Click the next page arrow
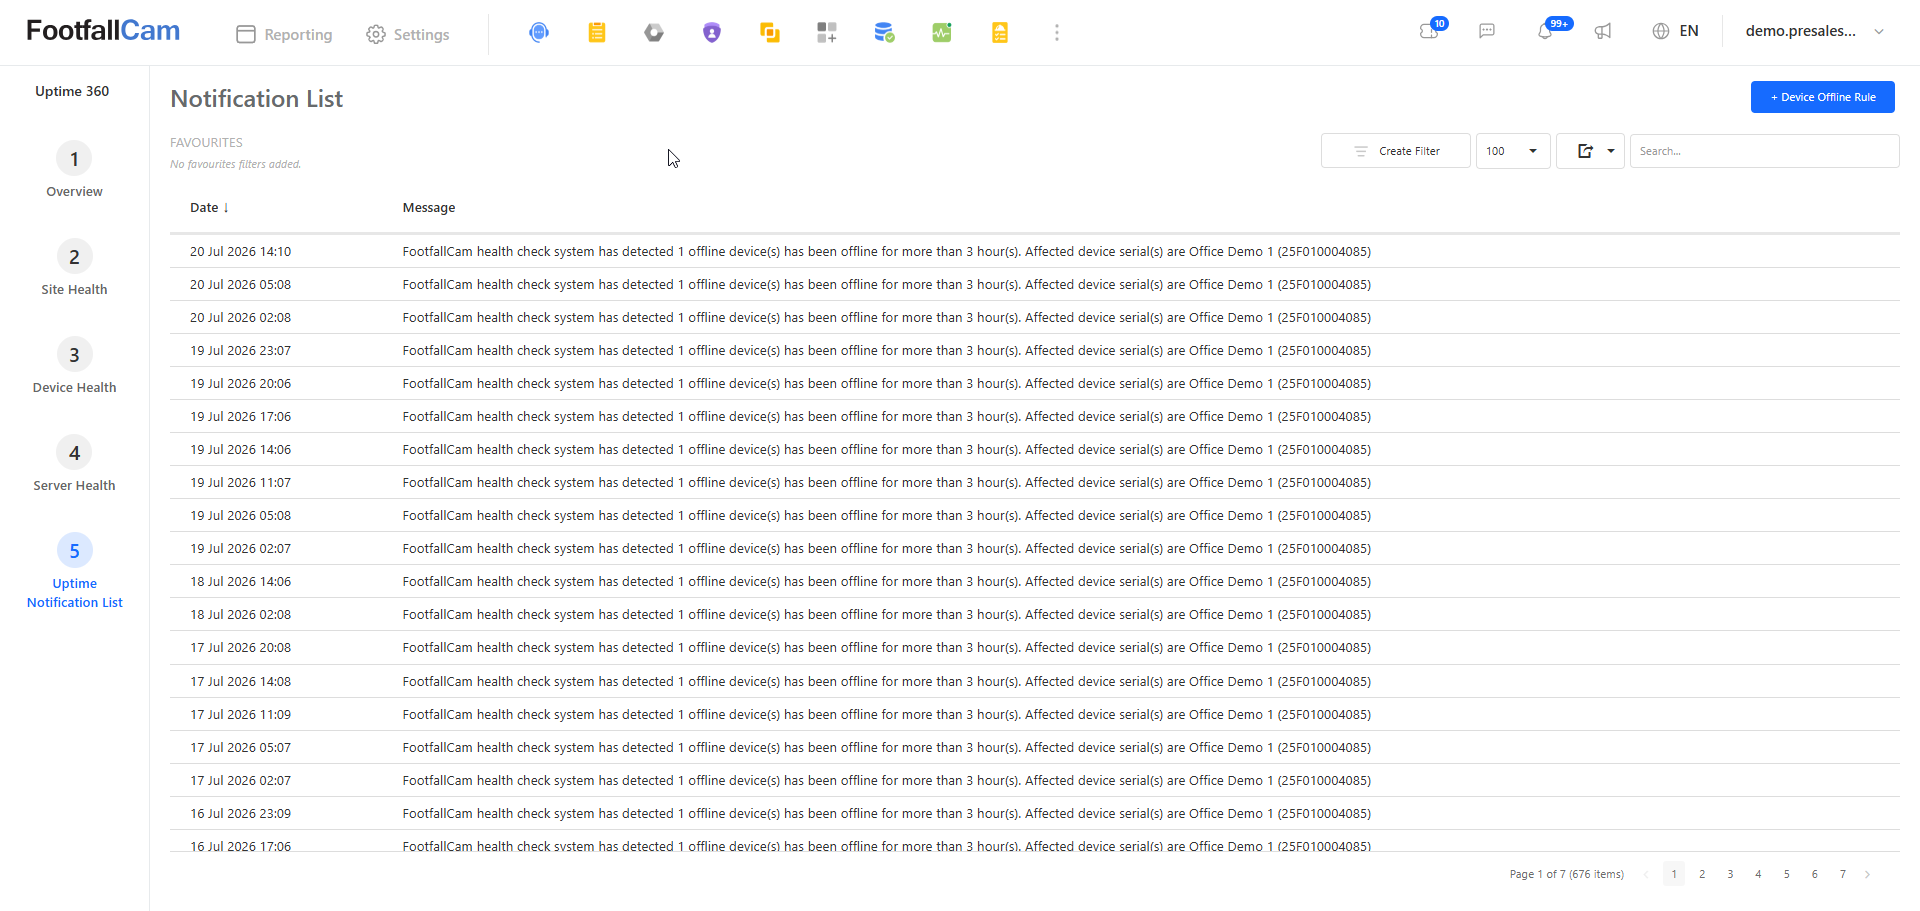The image size is (1920, 911). [x=1867, y=874]
